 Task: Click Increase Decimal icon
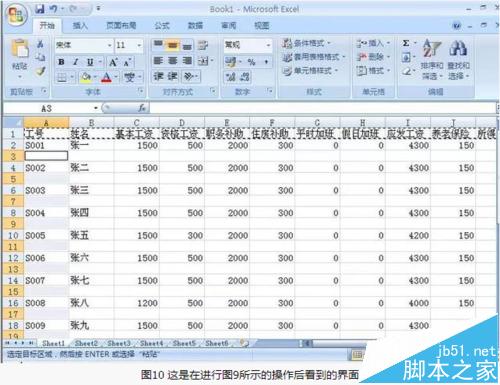click(230, 77)
